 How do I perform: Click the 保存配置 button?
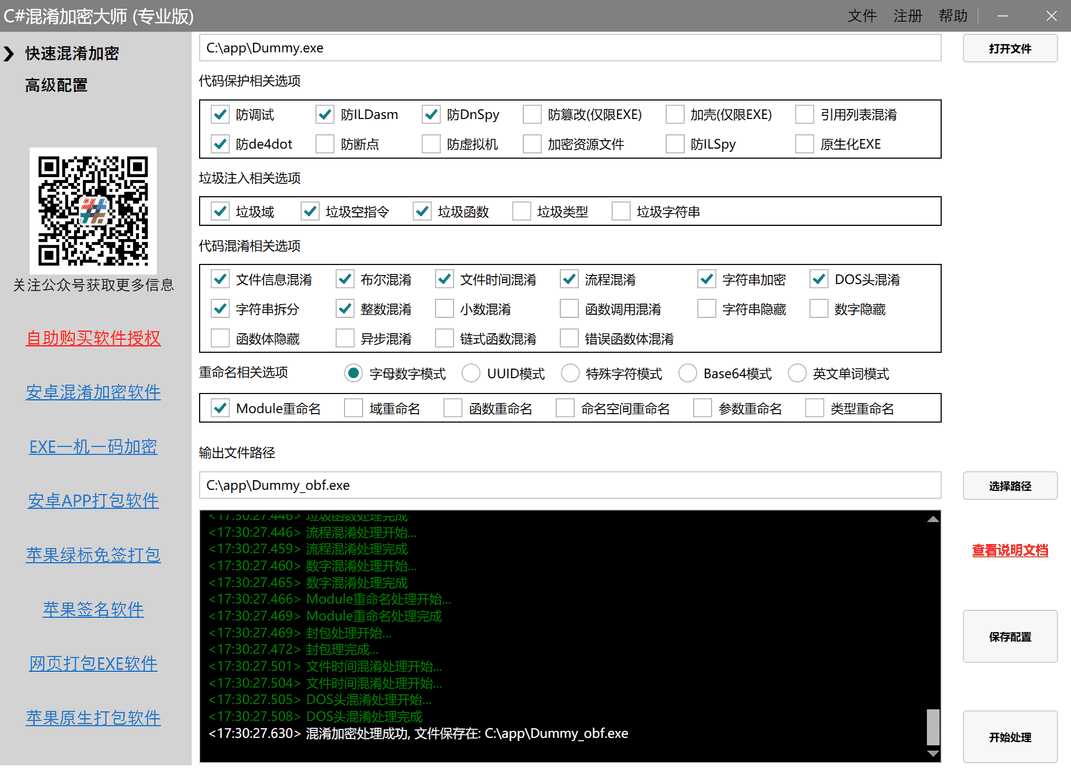click(x=1010, y=637)
